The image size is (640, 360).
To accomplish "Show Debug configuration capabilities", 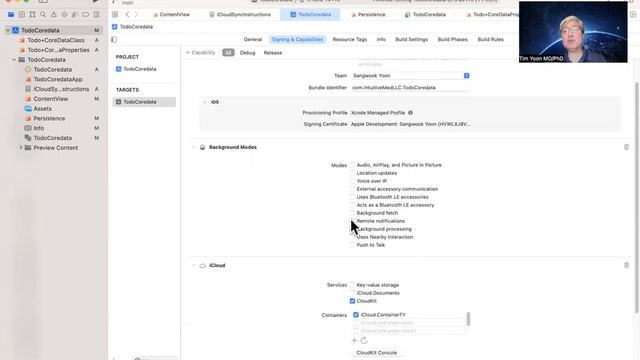I will [247, 53].
